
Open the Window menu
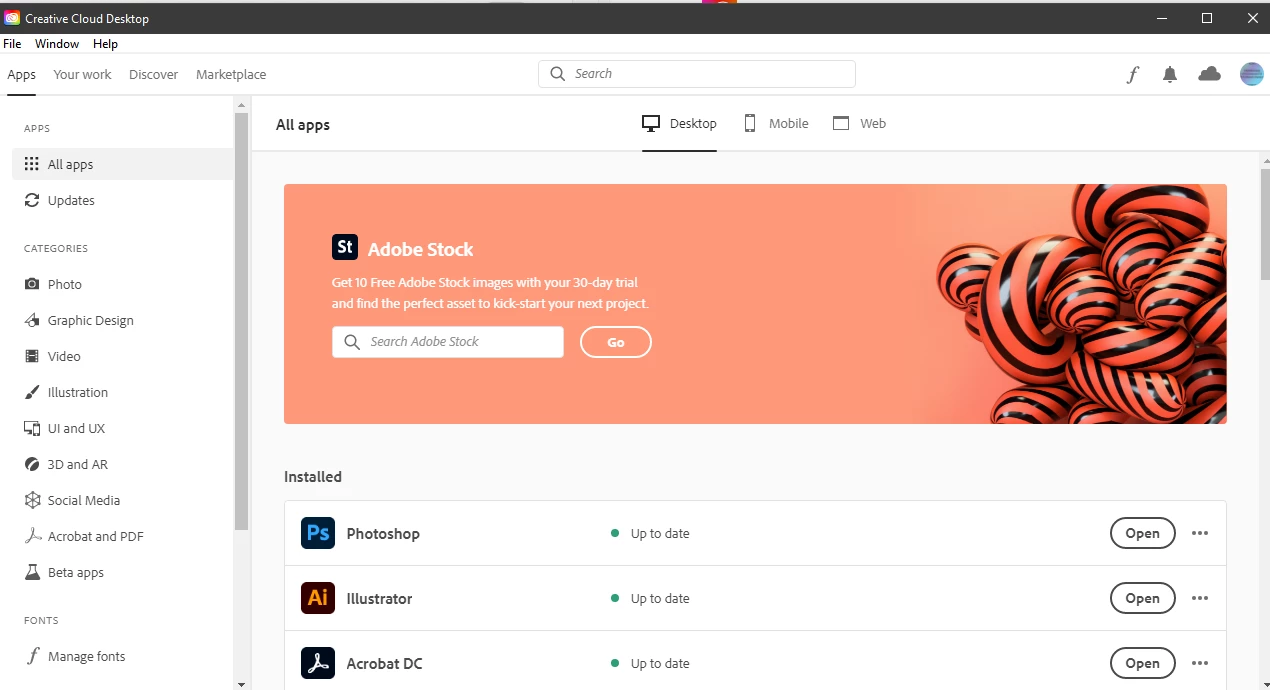point(57,44)
